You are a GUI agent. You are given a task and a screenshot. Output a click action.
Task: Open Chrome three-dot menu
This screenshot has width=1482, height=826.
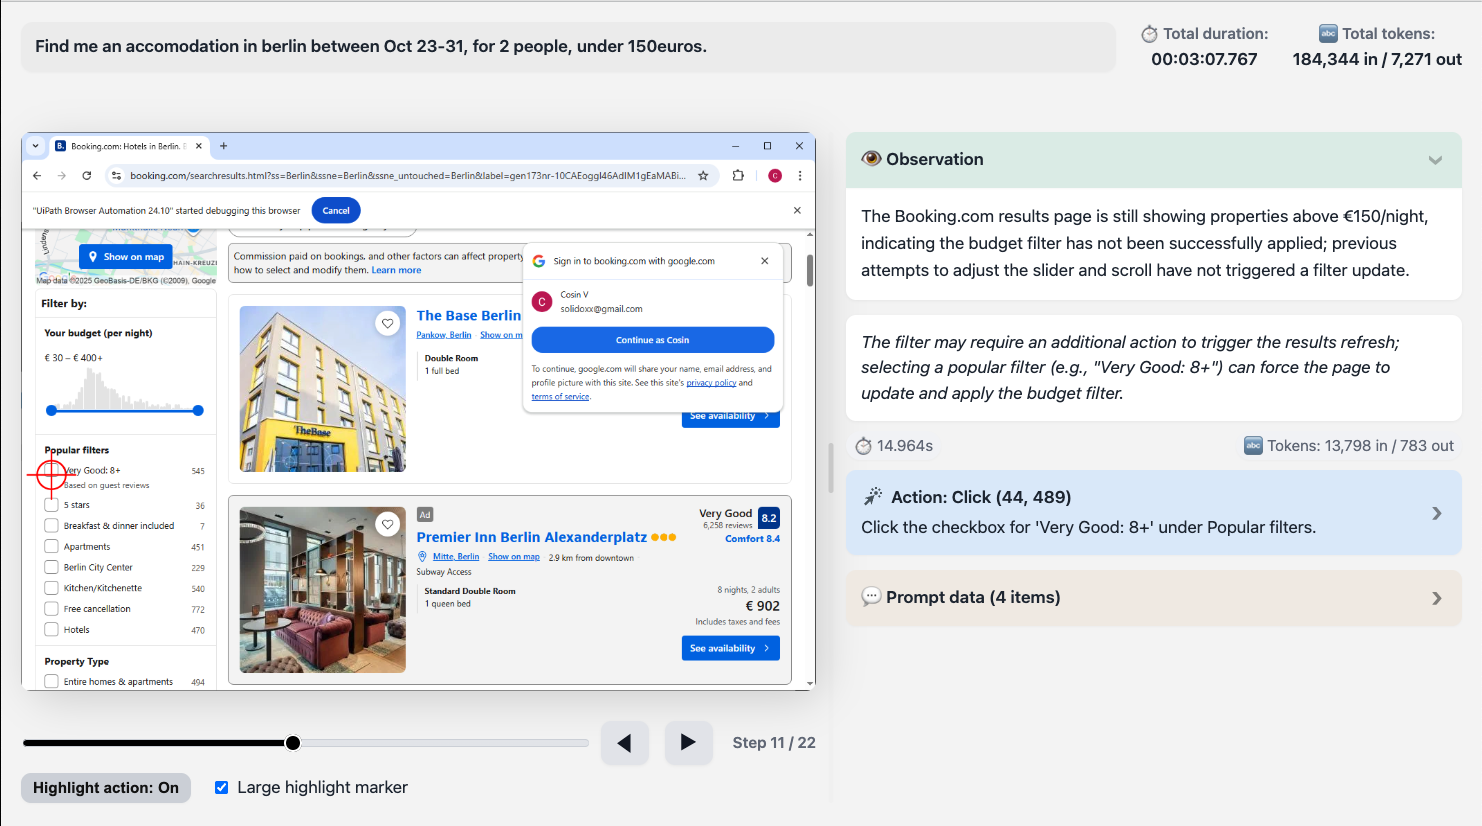pyautogui.click(x=800, y=176)
